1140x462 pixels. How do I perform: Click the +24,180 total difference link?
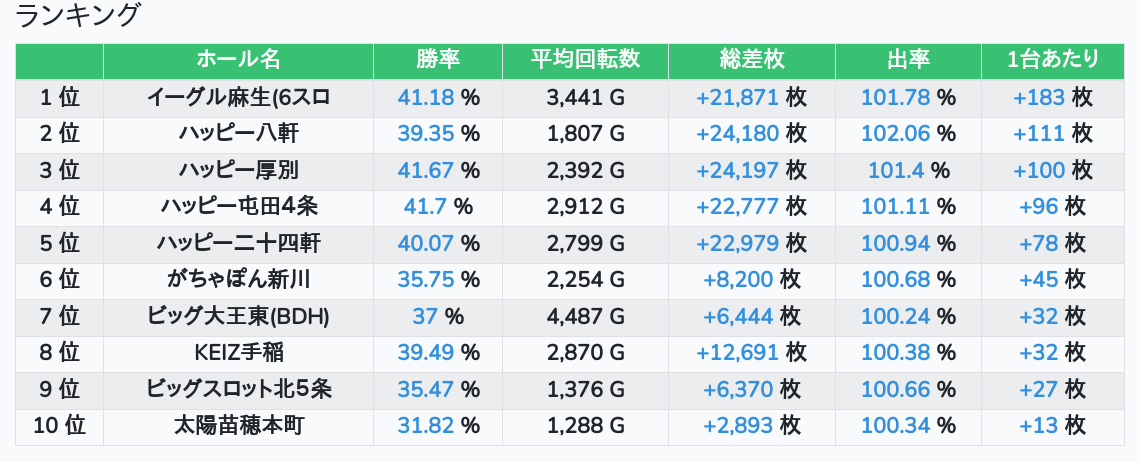(x=737, y=134)
